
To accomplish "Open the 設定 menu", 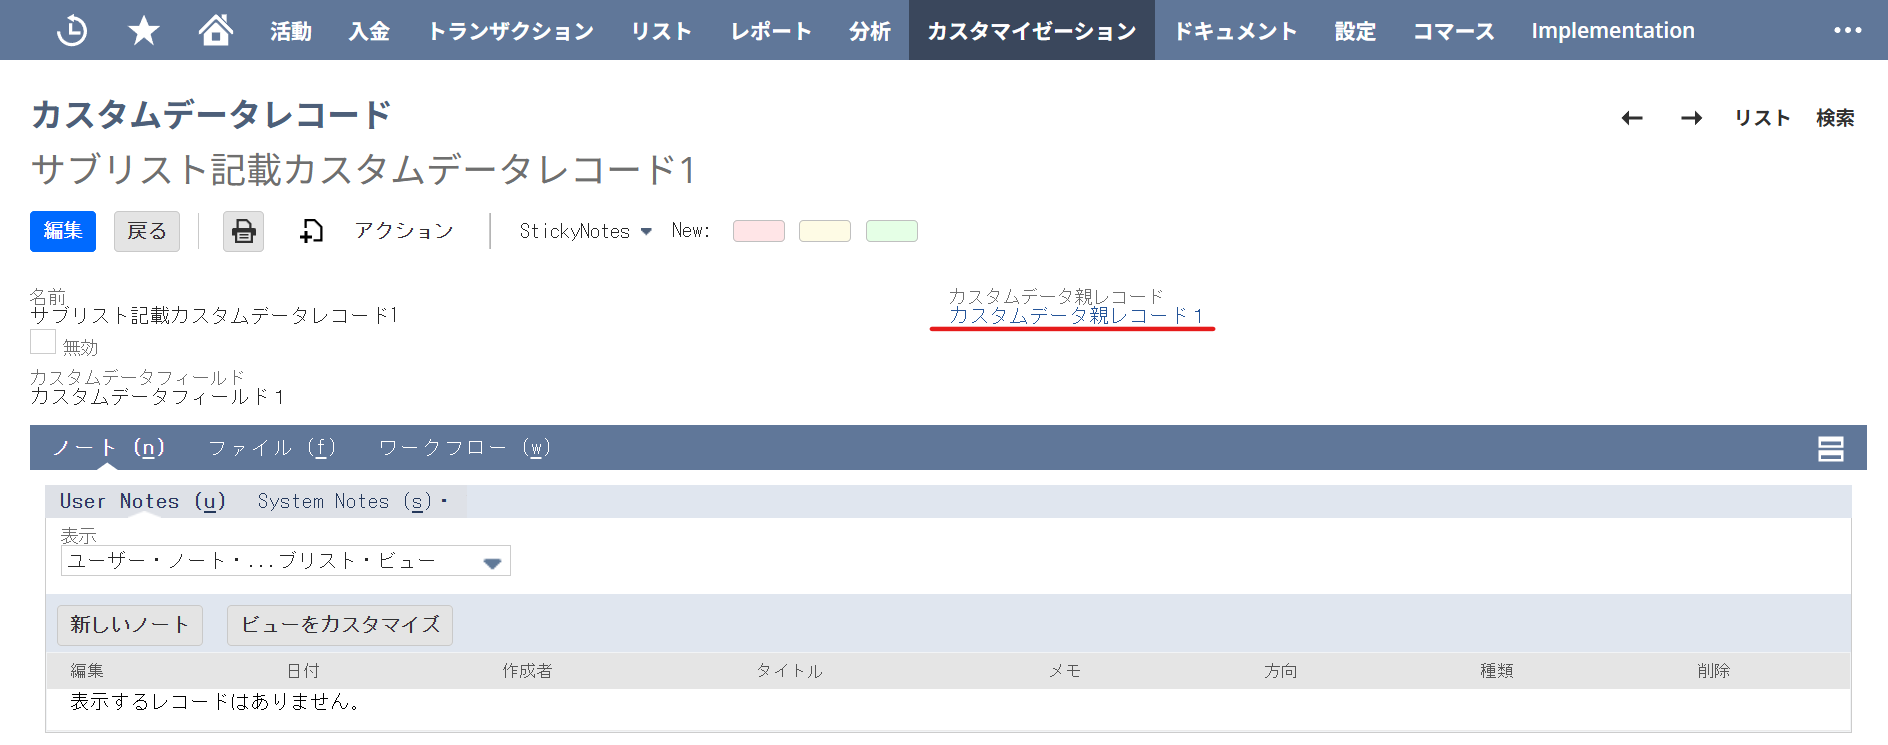I will pyautogui.click(x=1355, y=31).
